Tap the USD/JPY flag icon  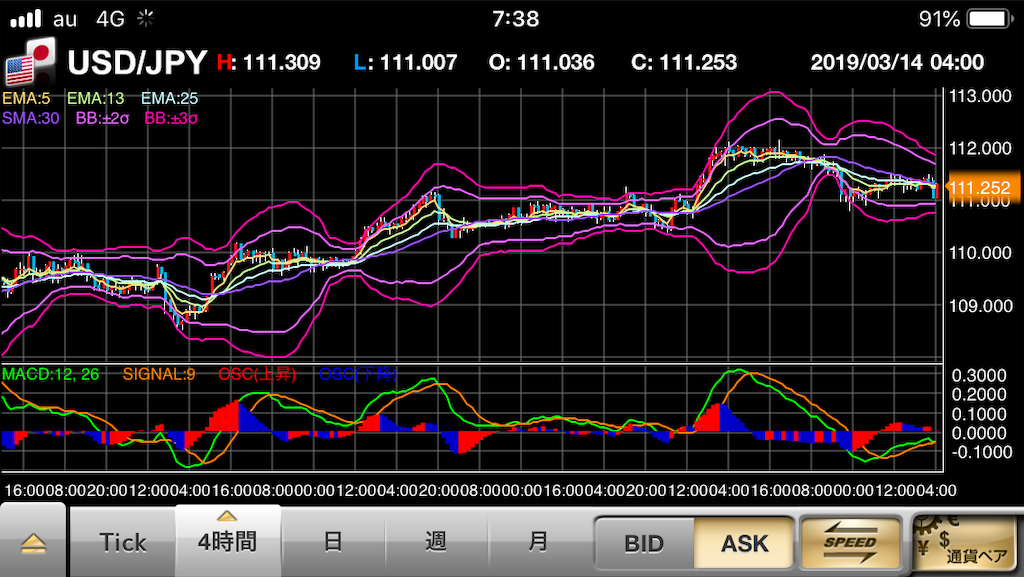pos(30,62)
